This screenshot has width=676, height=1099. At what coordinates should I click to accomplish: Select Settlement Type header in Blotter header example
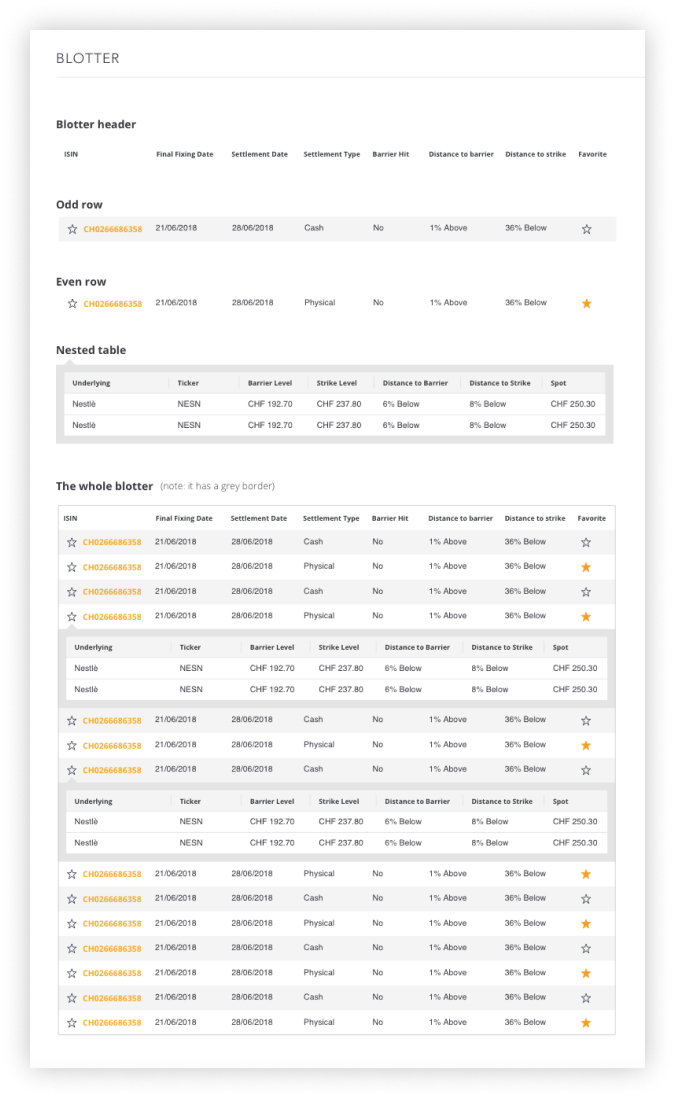332,155
